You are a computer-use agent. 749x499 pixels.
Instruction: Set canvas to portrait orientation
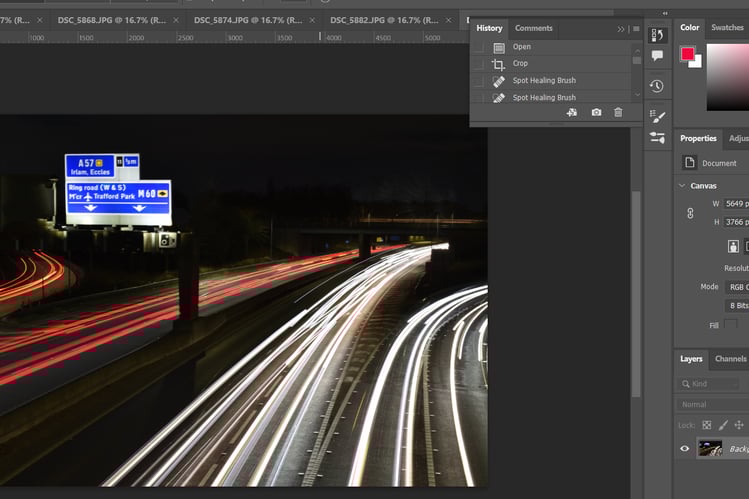[733, 246]
